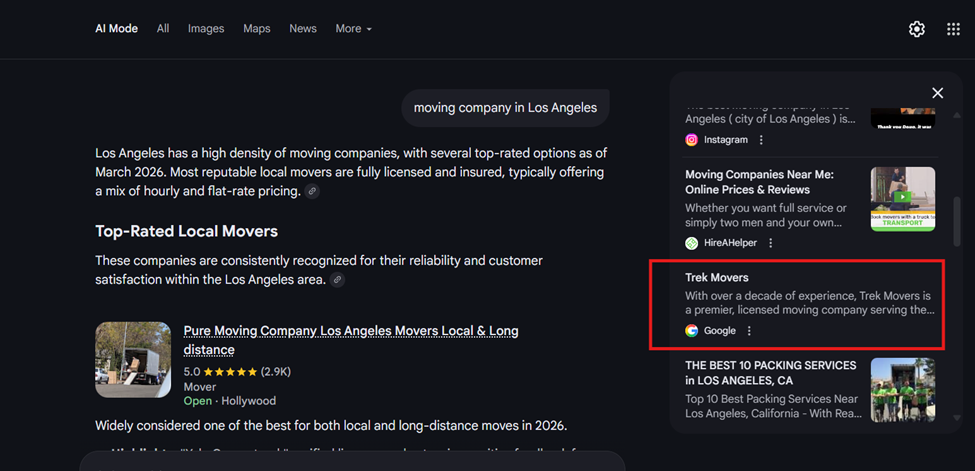Close the sources side panel

point(937,93)
